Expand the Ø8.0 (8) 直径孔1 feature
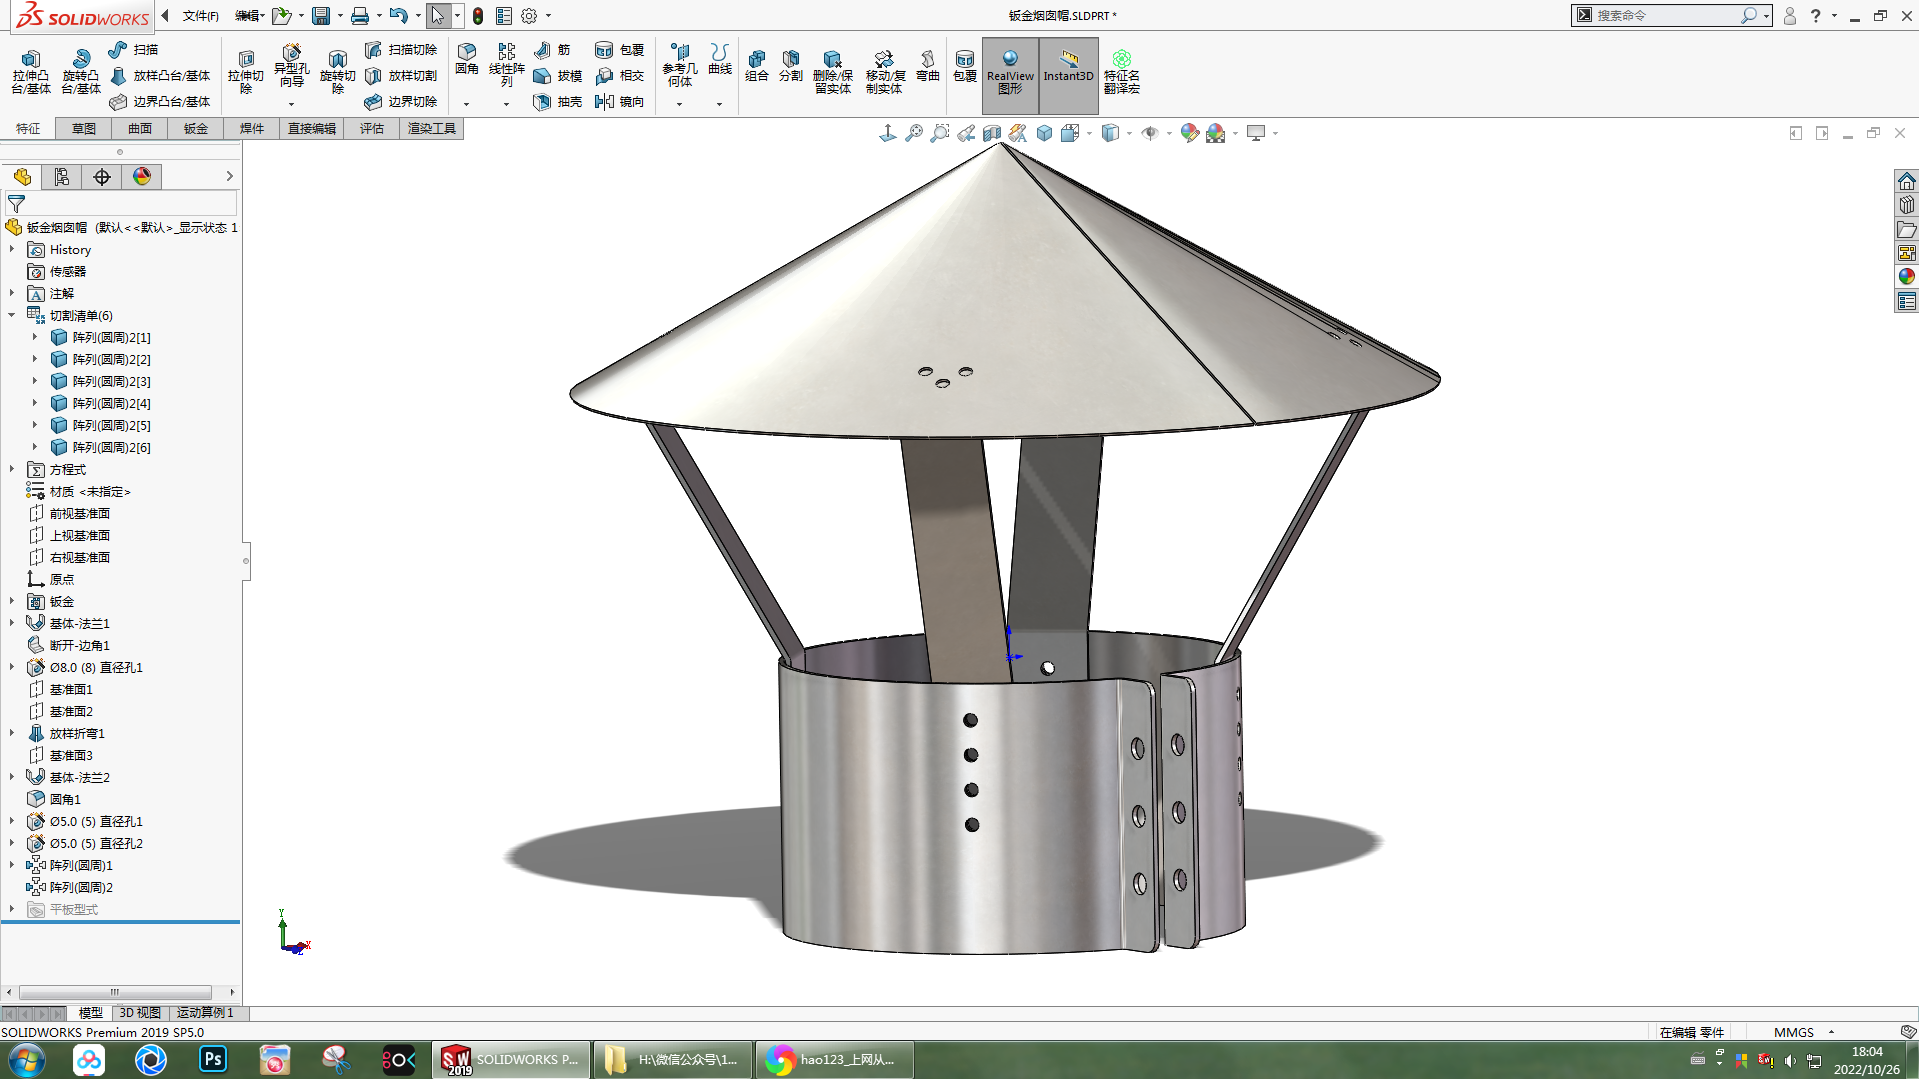 12,667
